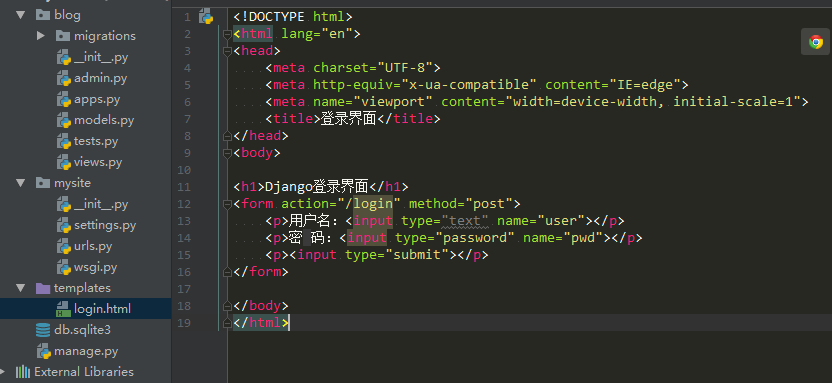832x383 pixels.
Task: Select the blog folder
Action: tap(67, 15)
